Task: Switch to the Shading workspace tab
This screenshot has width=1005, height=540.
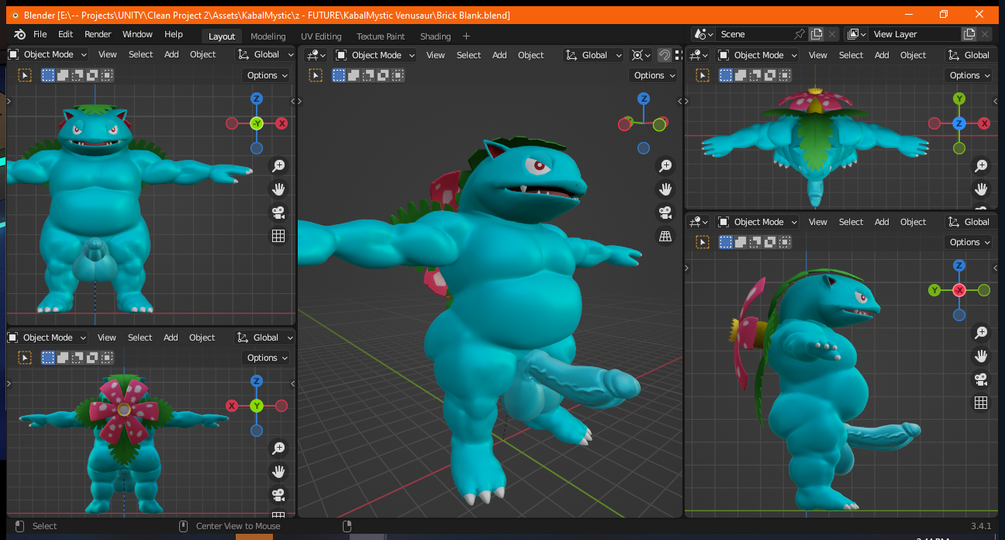Action: [x=435, y=37]
